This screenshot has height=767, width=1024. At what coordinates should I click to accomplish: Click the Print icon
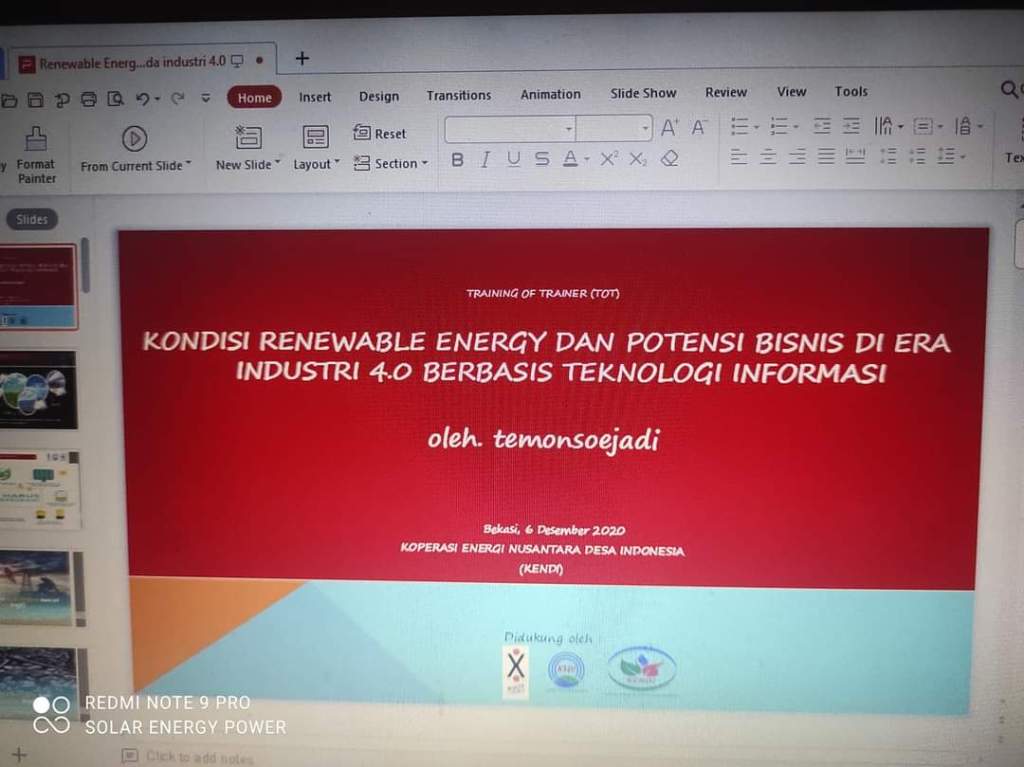pos(89,98)
